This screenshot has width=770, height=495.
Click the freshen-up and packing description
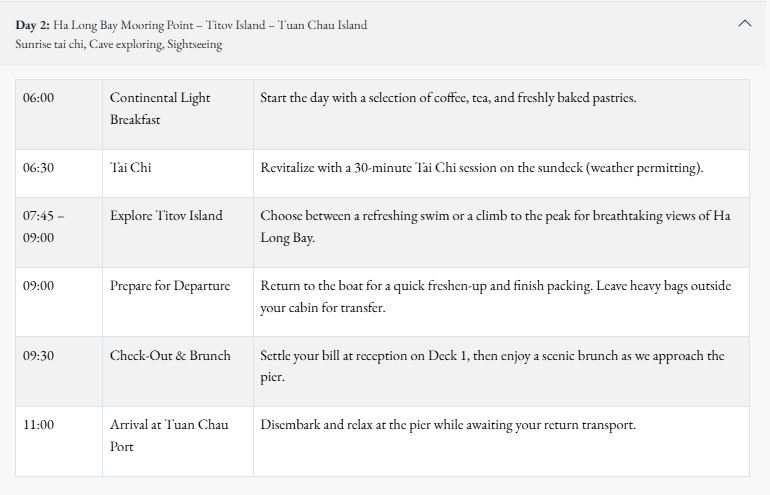pyautogui.click(x=495, y=296)
